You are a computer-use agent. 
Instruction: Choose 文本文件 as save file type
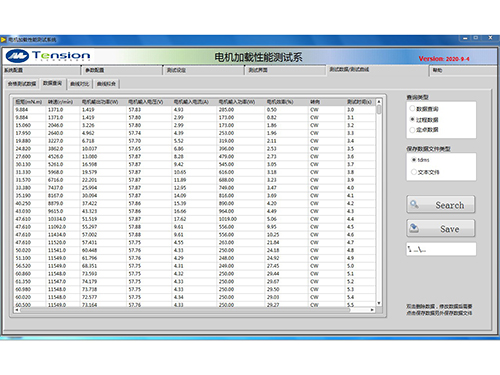[x=414, y=172]
